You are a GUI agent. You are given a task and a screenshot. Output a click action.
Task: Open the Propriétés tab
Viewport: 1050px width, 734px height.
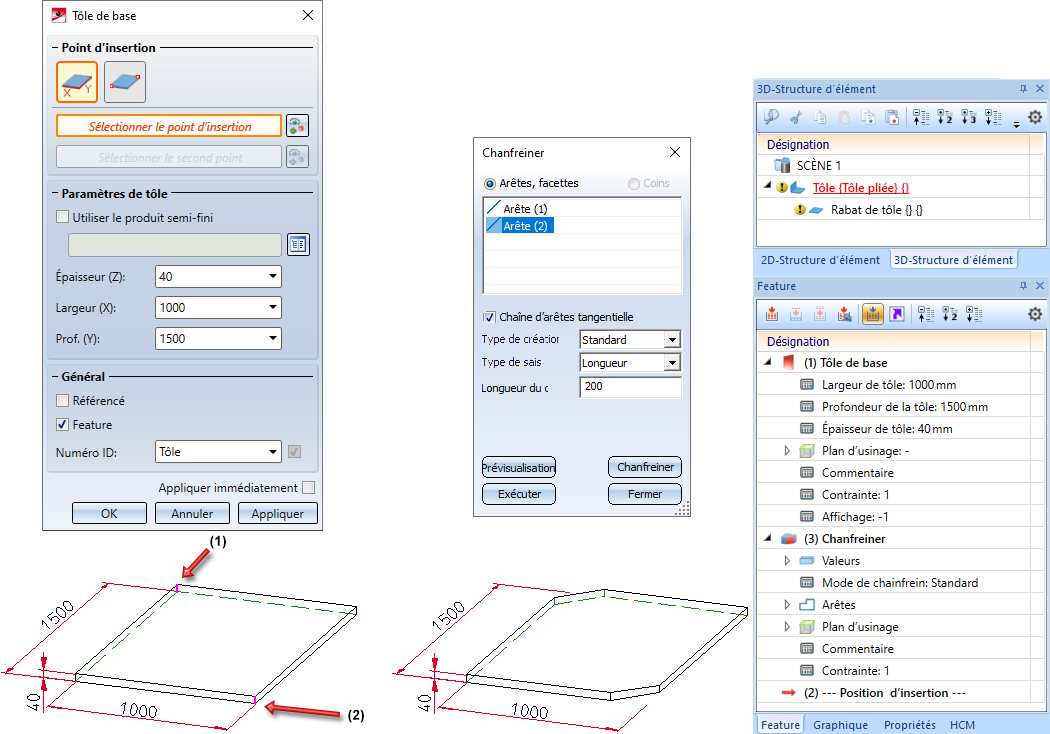tap(909, 725)
